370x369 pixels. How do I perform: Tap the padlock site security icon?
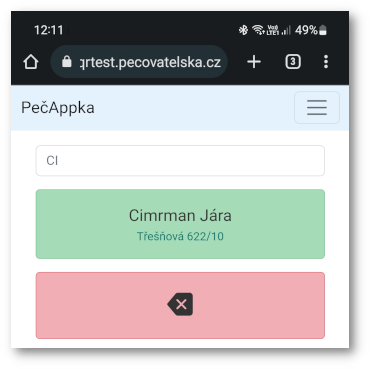pos(67,62)
